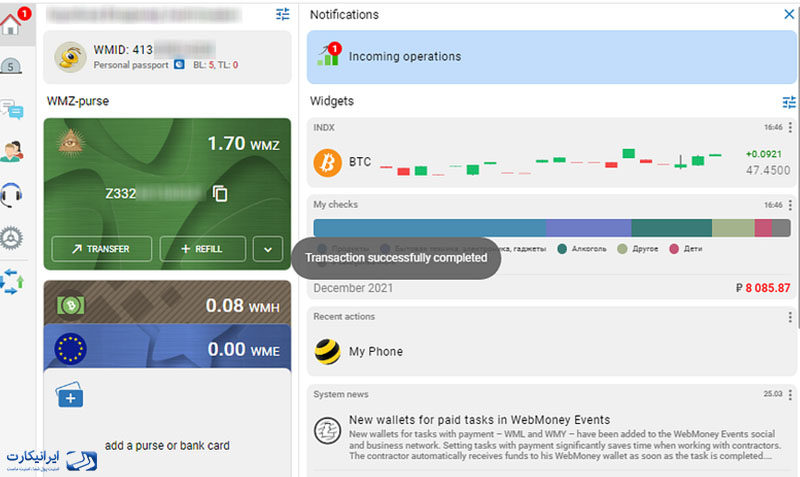Click the orange BTC coin icon
This screenshot has width=800, height=477.
pyautogui.click(x=328, y=163)
